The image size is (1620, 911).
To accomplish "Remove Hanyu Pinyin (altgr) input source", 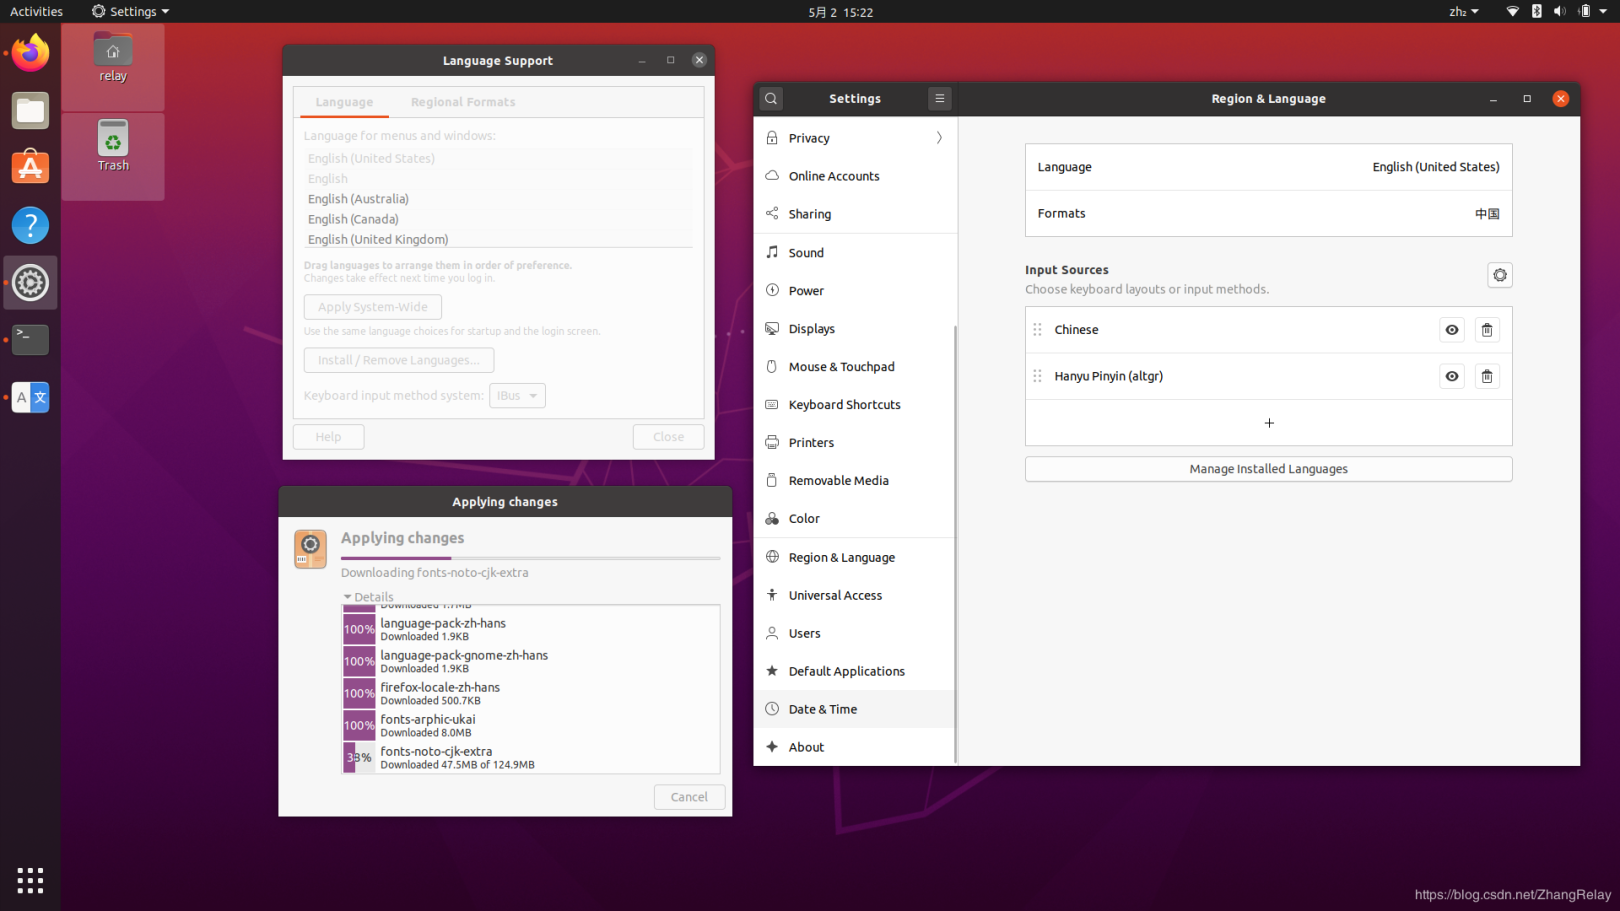I will 1486,377.
